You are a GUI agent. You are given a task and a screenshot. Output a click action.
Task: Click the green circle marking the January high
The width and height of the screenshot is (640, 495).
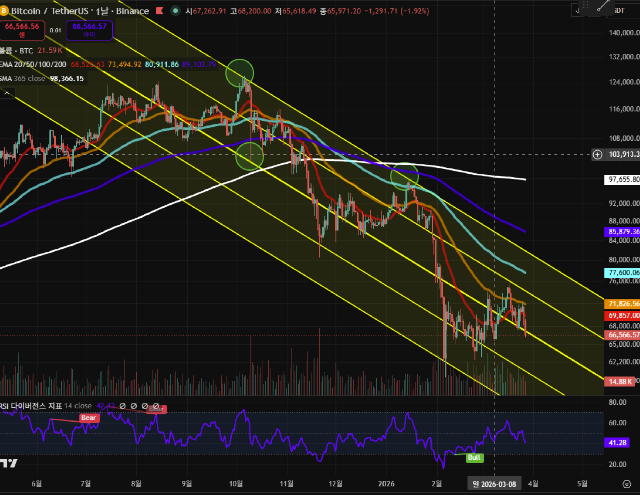pyautogui.click(x=404, y=177)
